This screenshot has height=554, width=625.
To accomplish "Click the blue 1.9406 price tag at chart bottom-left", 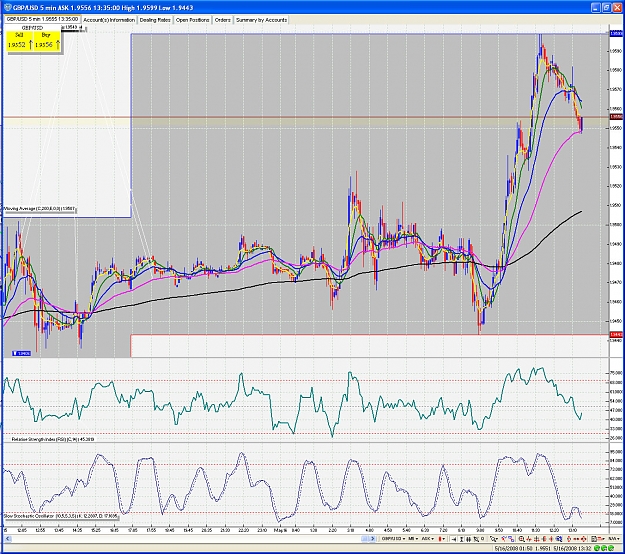I will coord(22,353).
